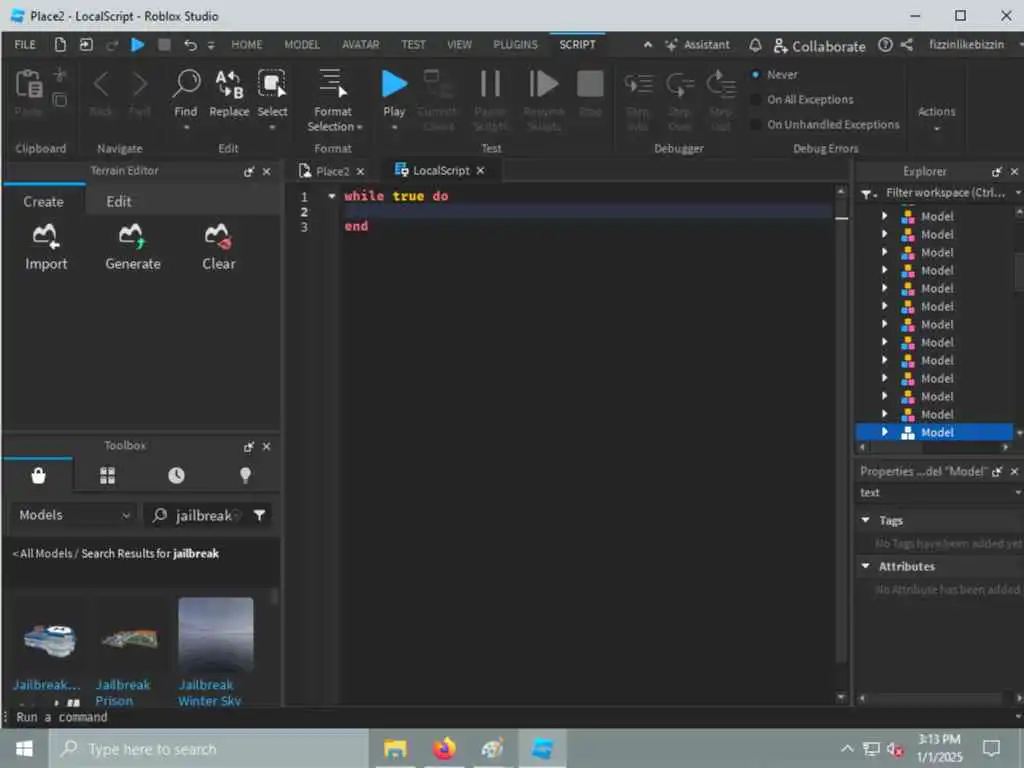Select On Unhandled Exceptions option
1024x768 pixels.
825,124
